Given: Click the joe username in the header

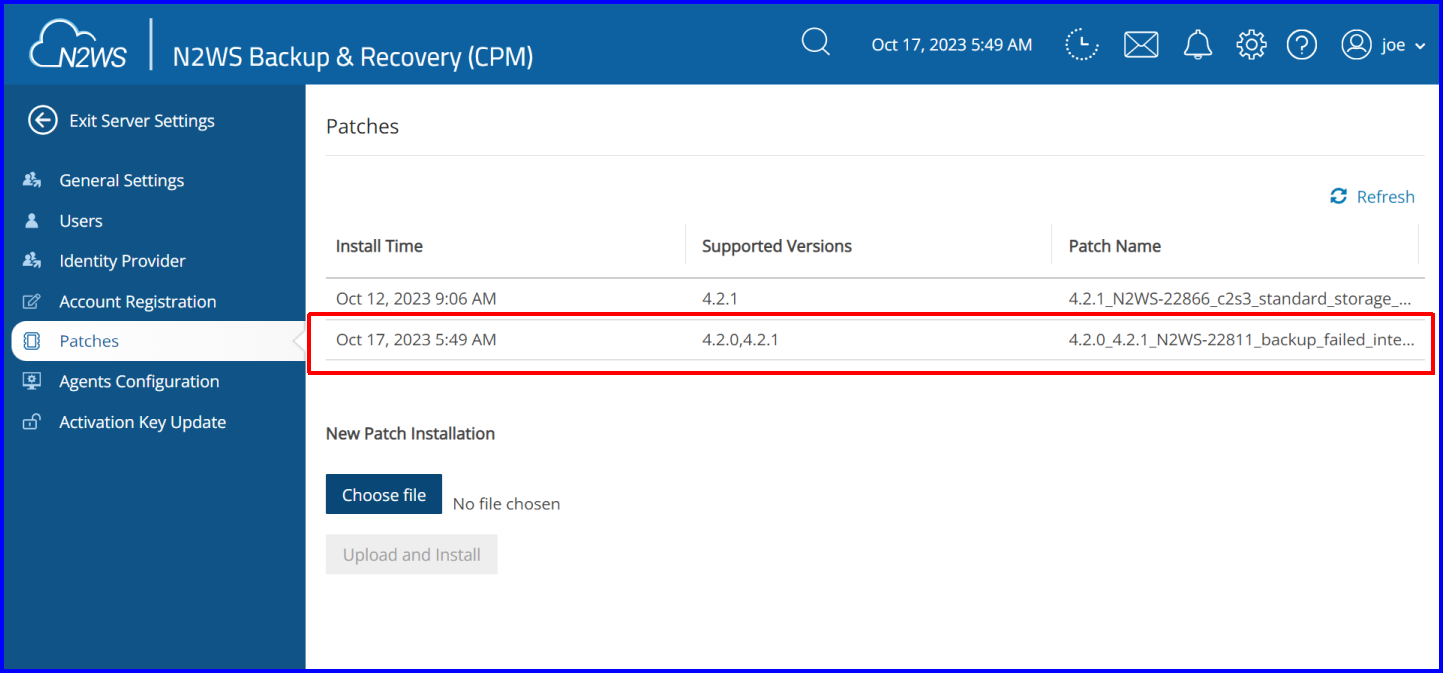Looking at the screenshot, I should click(1394, 46).
